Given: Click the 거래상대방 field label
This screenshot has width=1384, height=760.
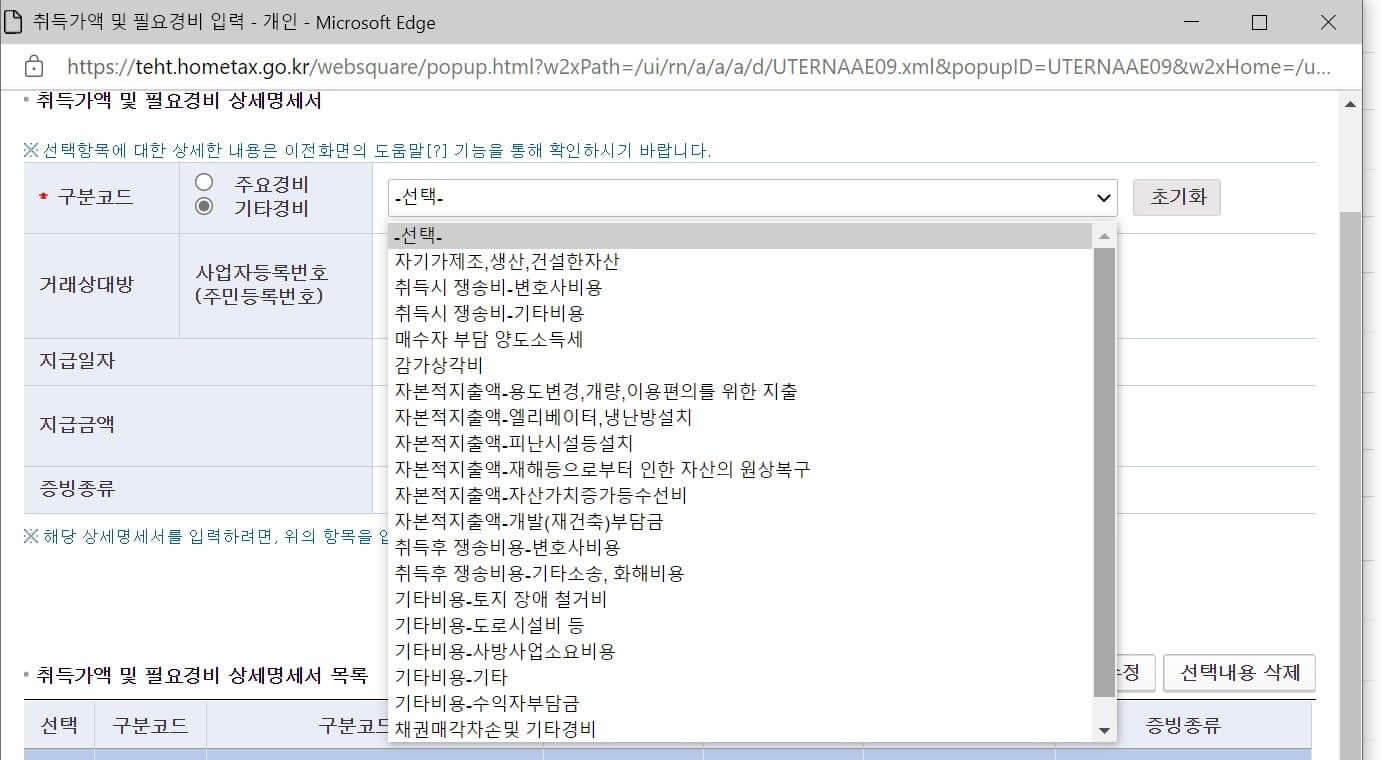Looking at the screenshot, I should (86, 284).
